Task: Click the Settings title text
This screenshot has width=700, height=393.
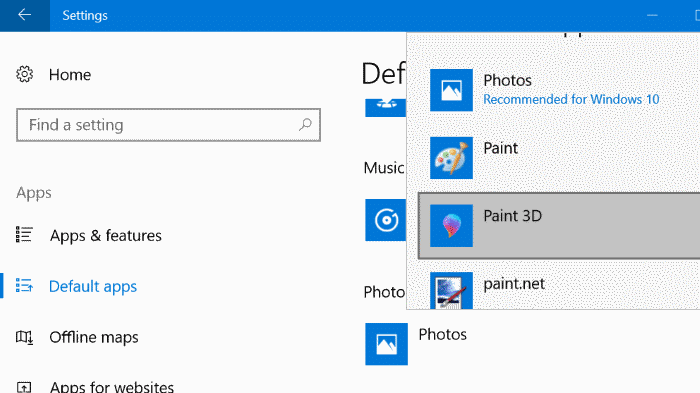Action: pos(85,15)
